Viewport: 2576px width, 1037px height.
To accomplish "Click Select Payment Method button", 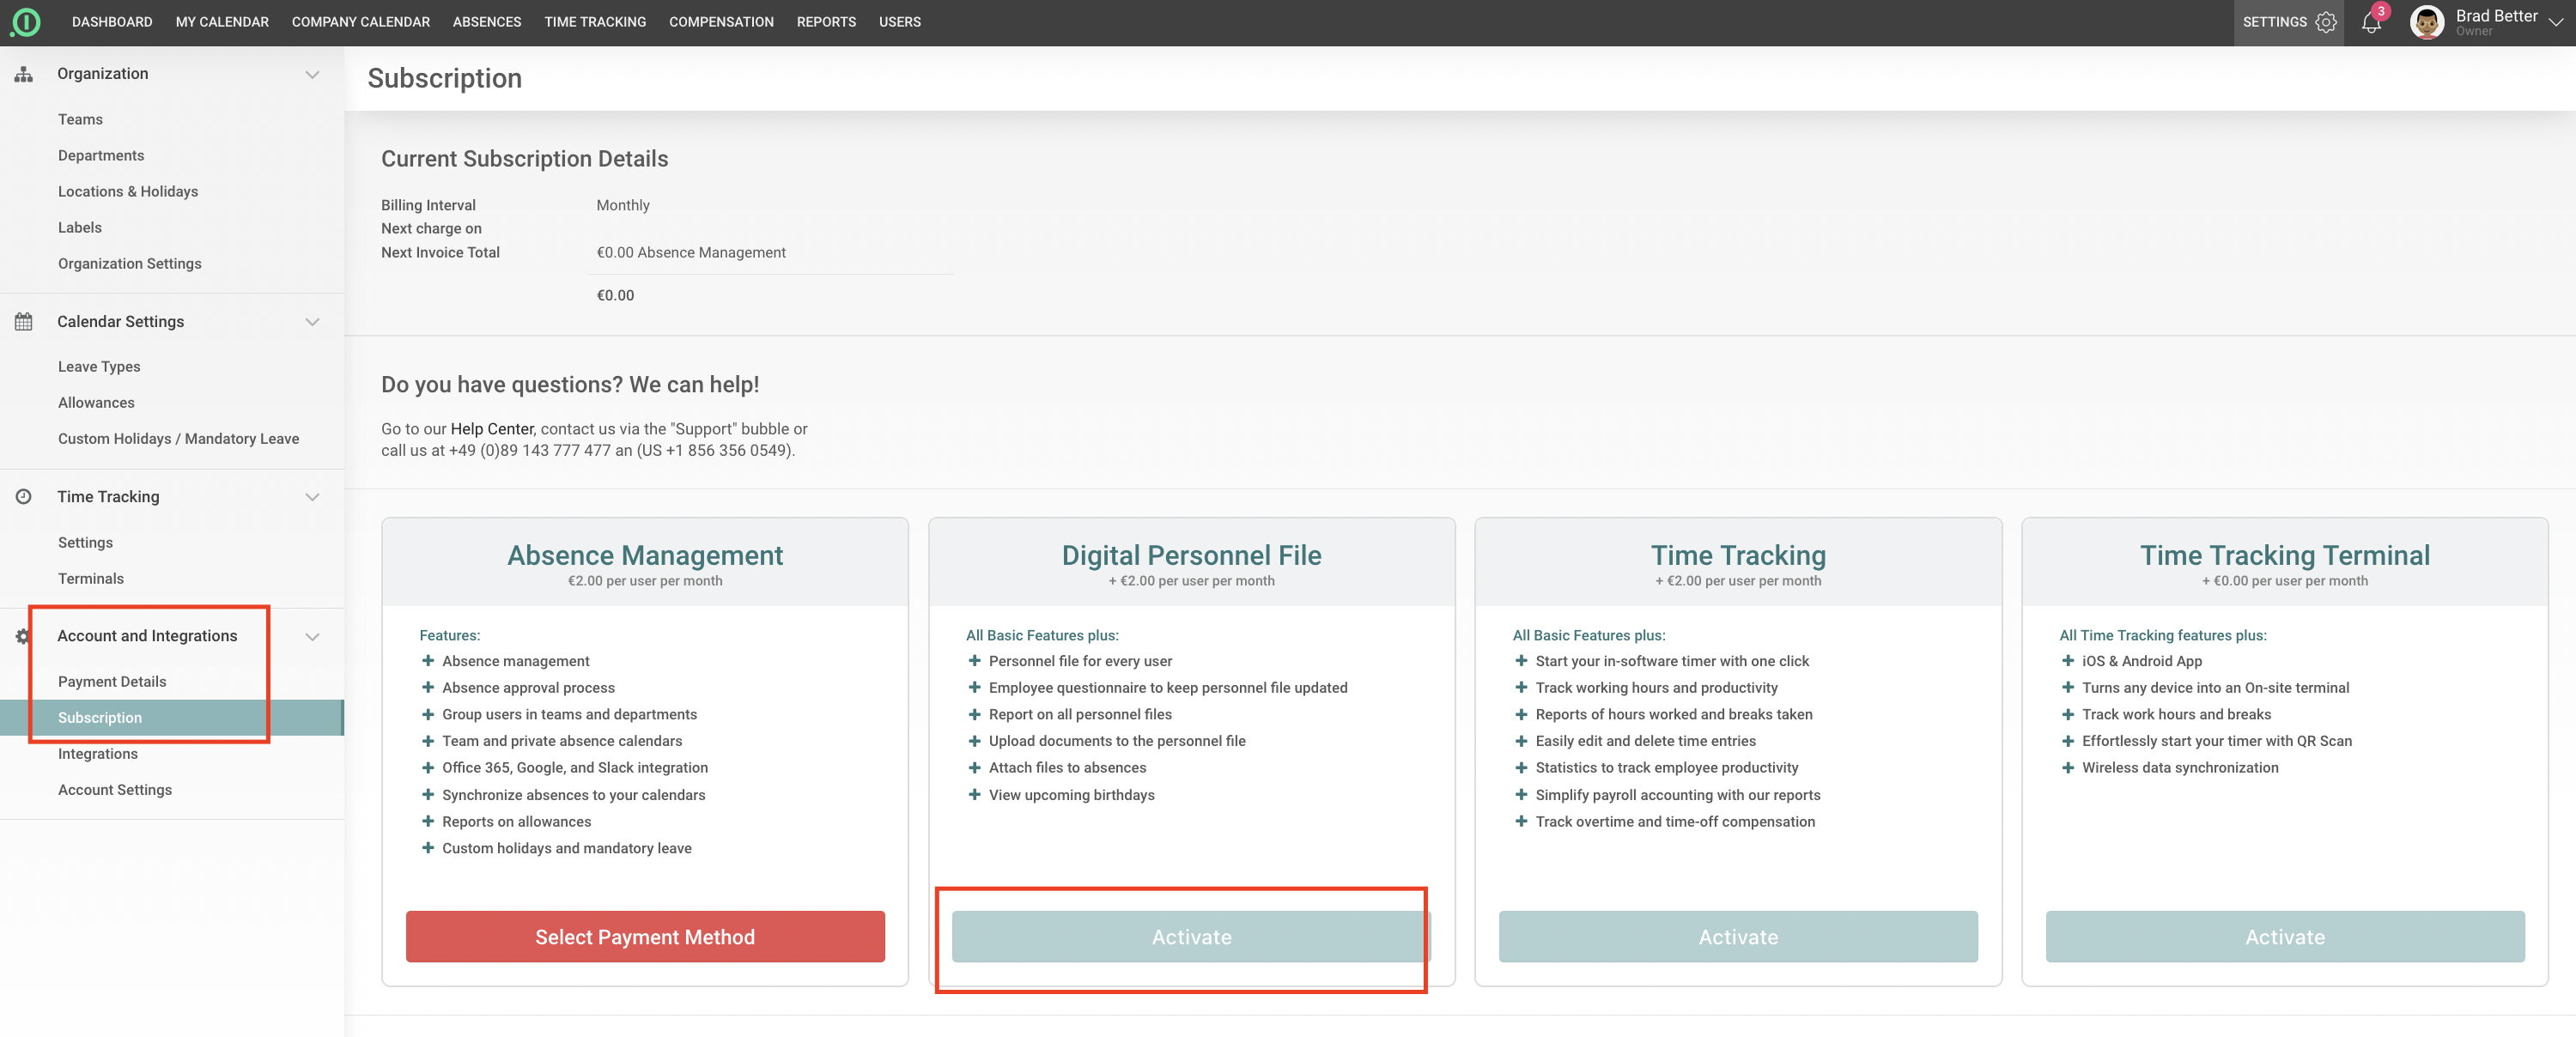I will (645, 936).
